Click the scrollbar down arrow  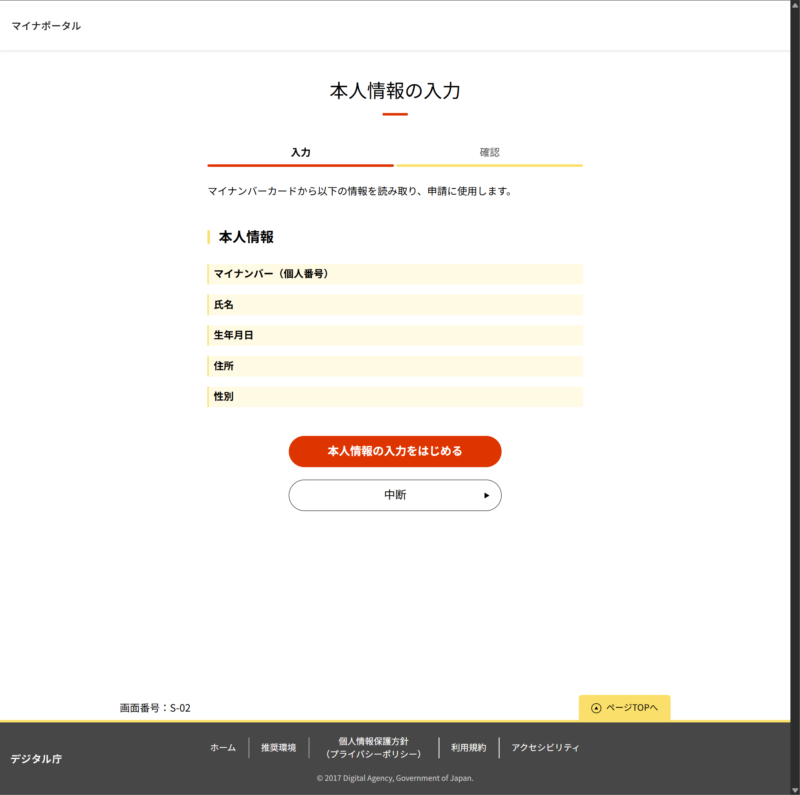(793, 788)
